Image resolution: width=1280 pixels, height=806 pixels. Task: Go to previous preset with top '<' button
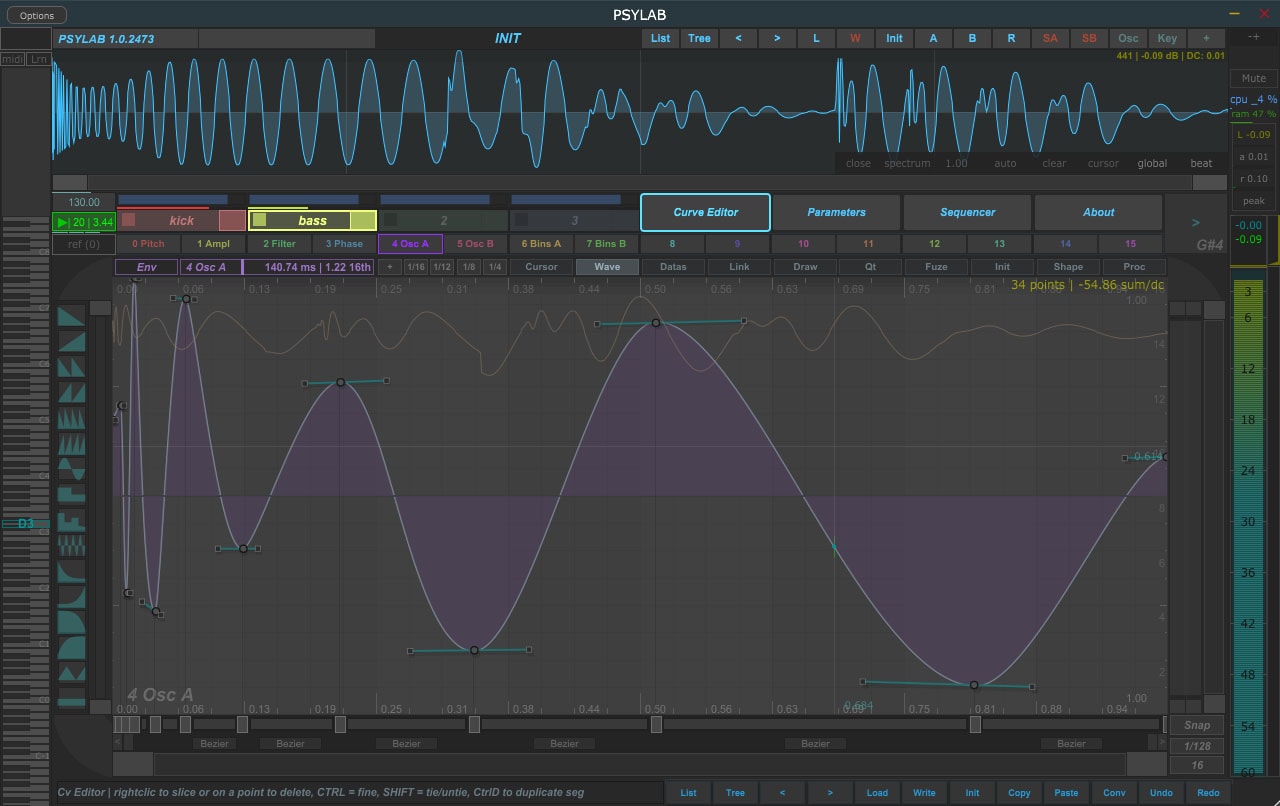tap(738, 38)
